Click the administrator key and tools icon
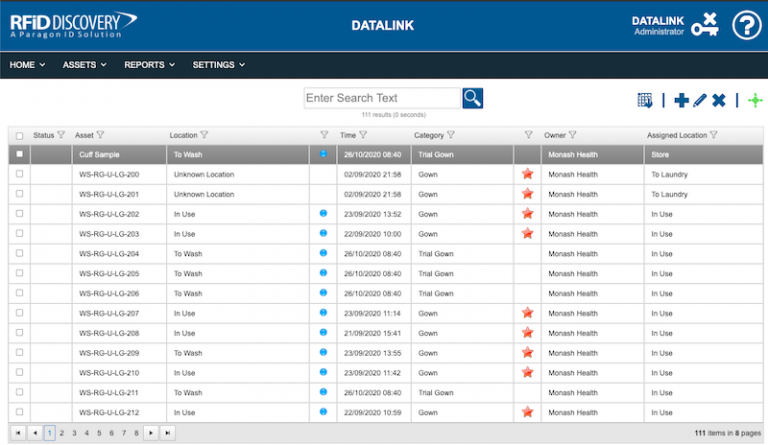 704,25
